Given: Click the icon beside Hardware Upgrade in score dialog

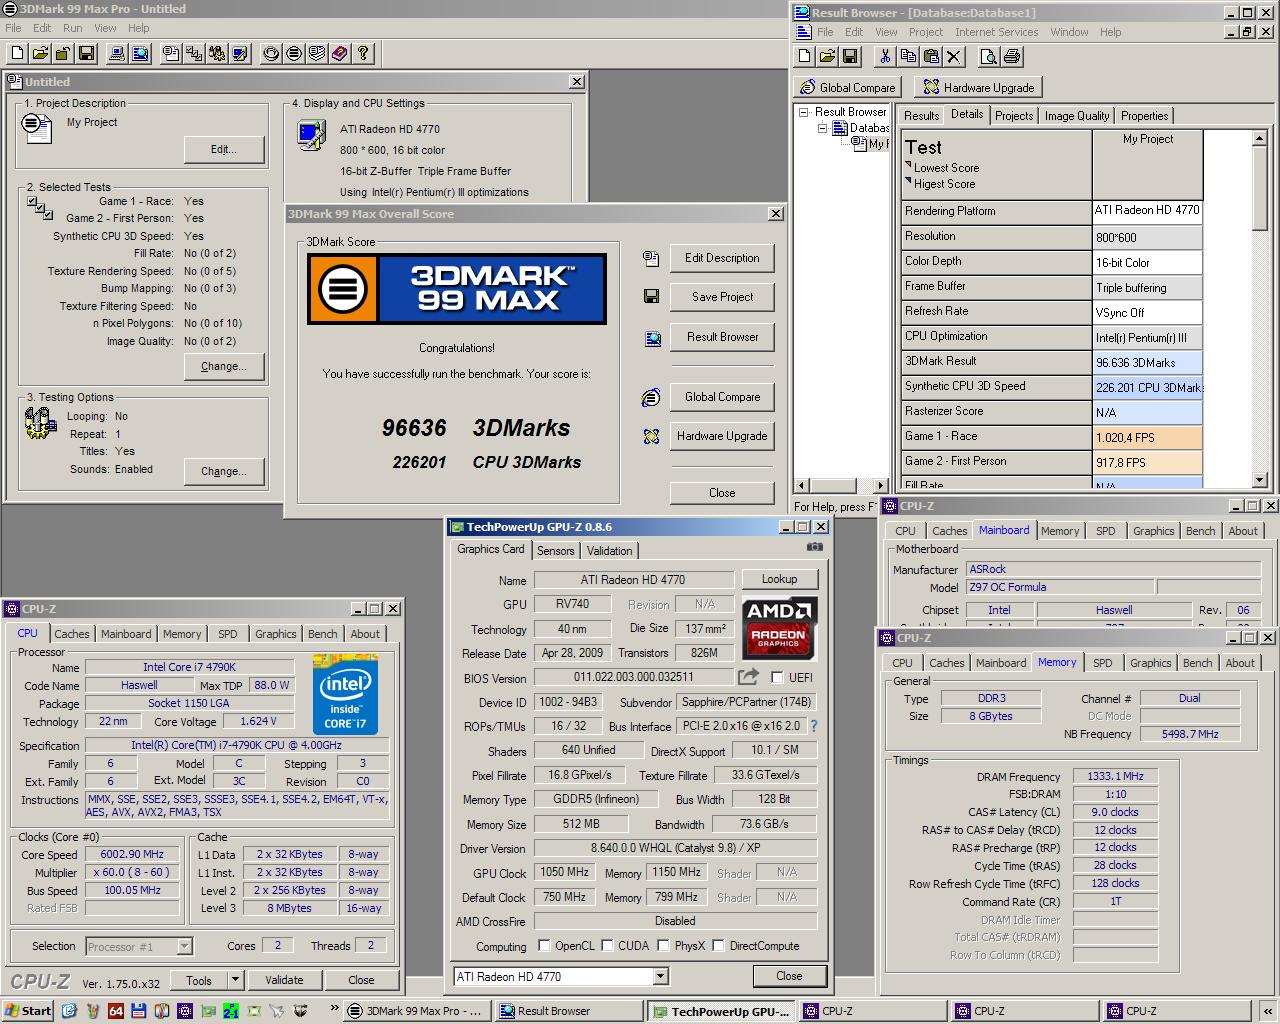Looking at the screenshot, I should 651,436.
